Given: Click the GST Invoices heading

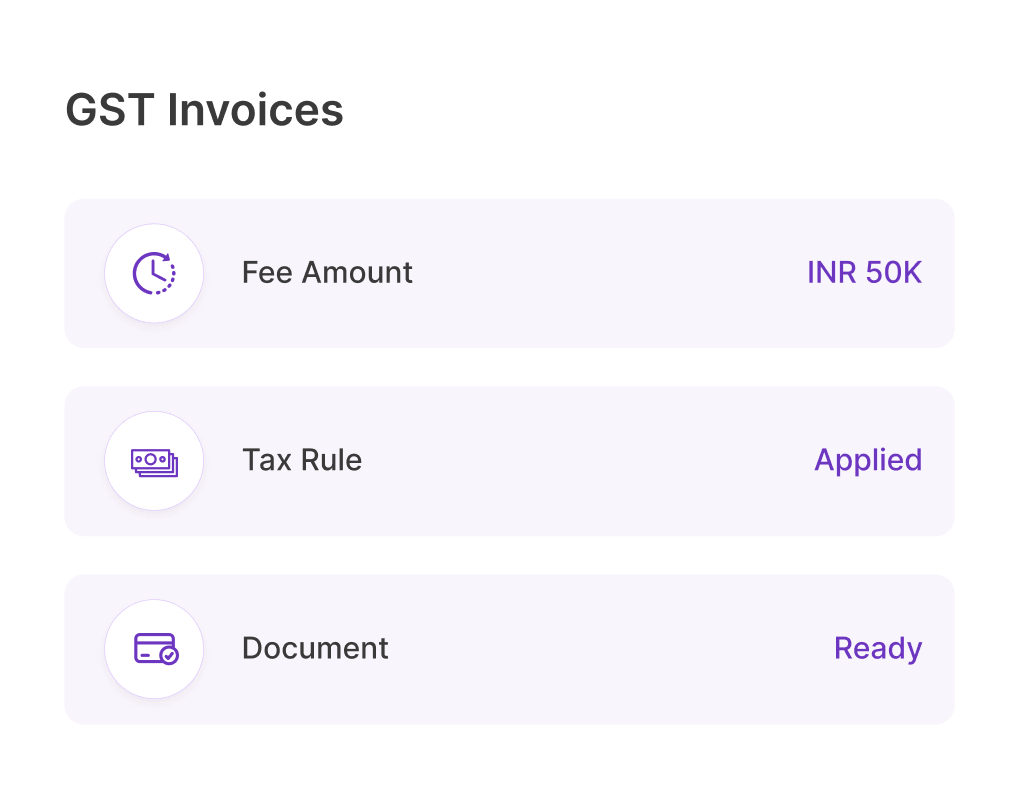Looking at the screenshot, I should pyautogui.click(x=204, y=109).
